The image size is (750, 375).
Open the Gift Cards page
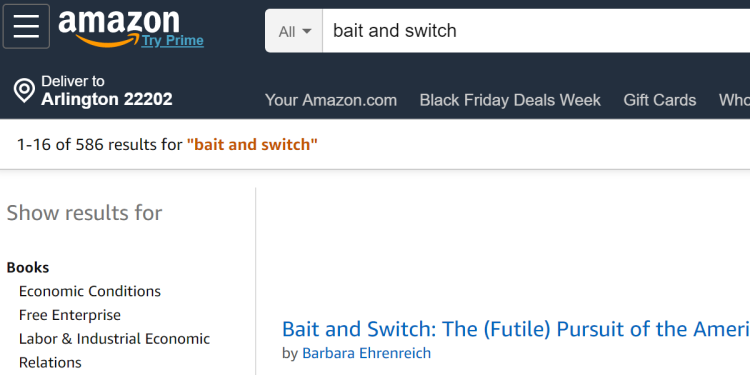[660, 100]
